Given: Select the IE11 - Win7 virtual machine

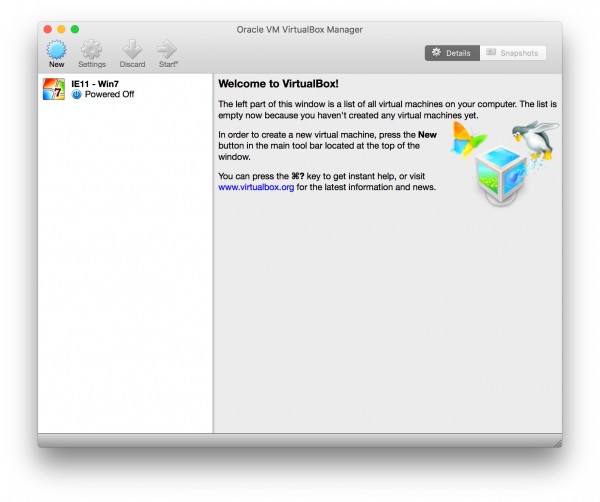Looking at the screenshot, I should (125, 89).
